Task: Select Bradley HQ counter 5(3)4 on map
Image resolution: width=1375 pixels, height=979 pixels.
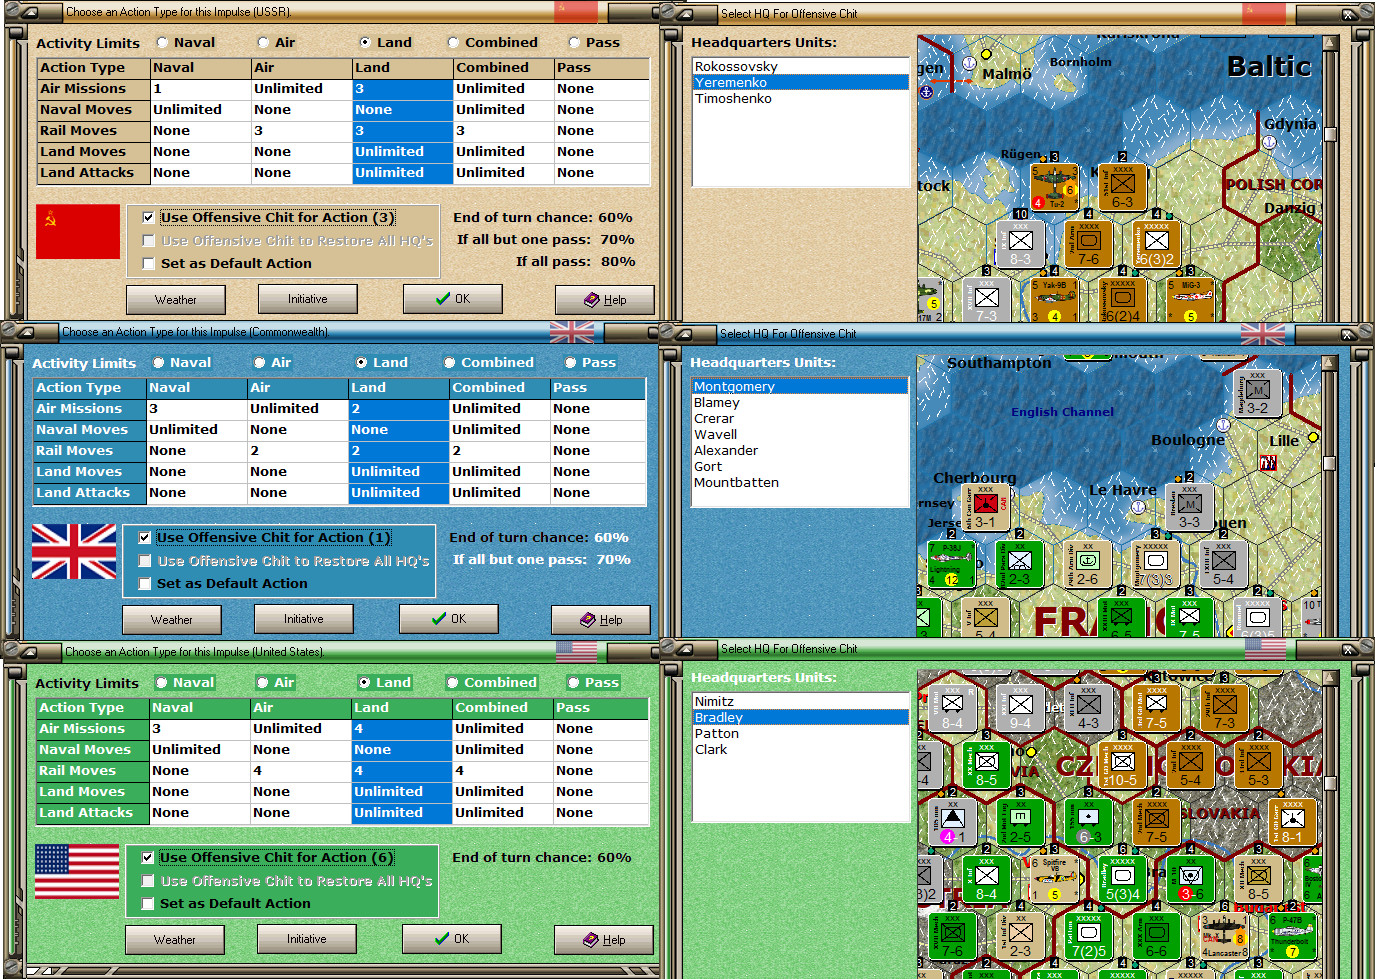Action: coord(1123,878)
